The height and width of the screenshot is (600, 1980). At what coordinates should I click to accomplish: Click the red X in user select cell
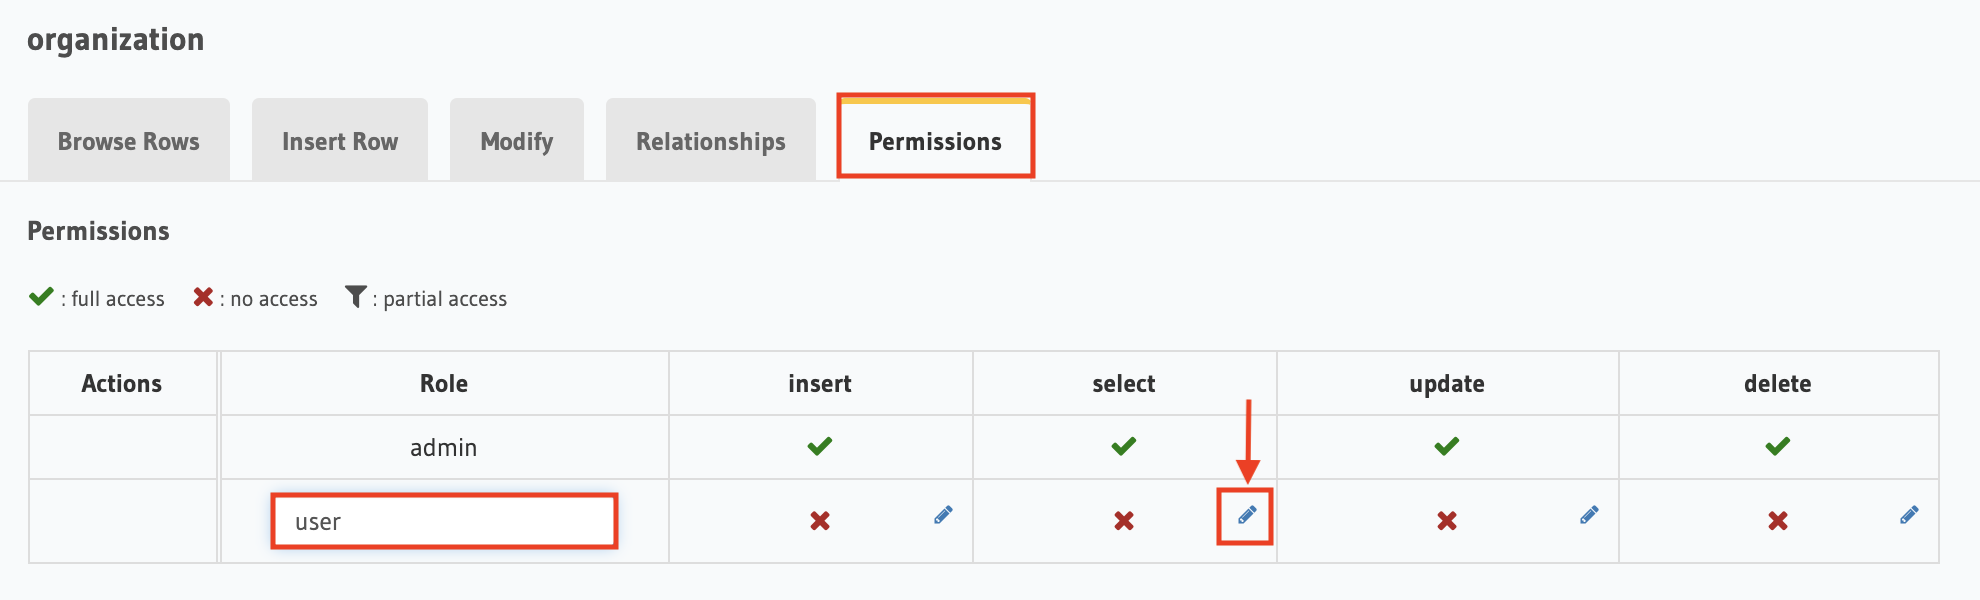pyautogui.click(x=1124, y=520)
